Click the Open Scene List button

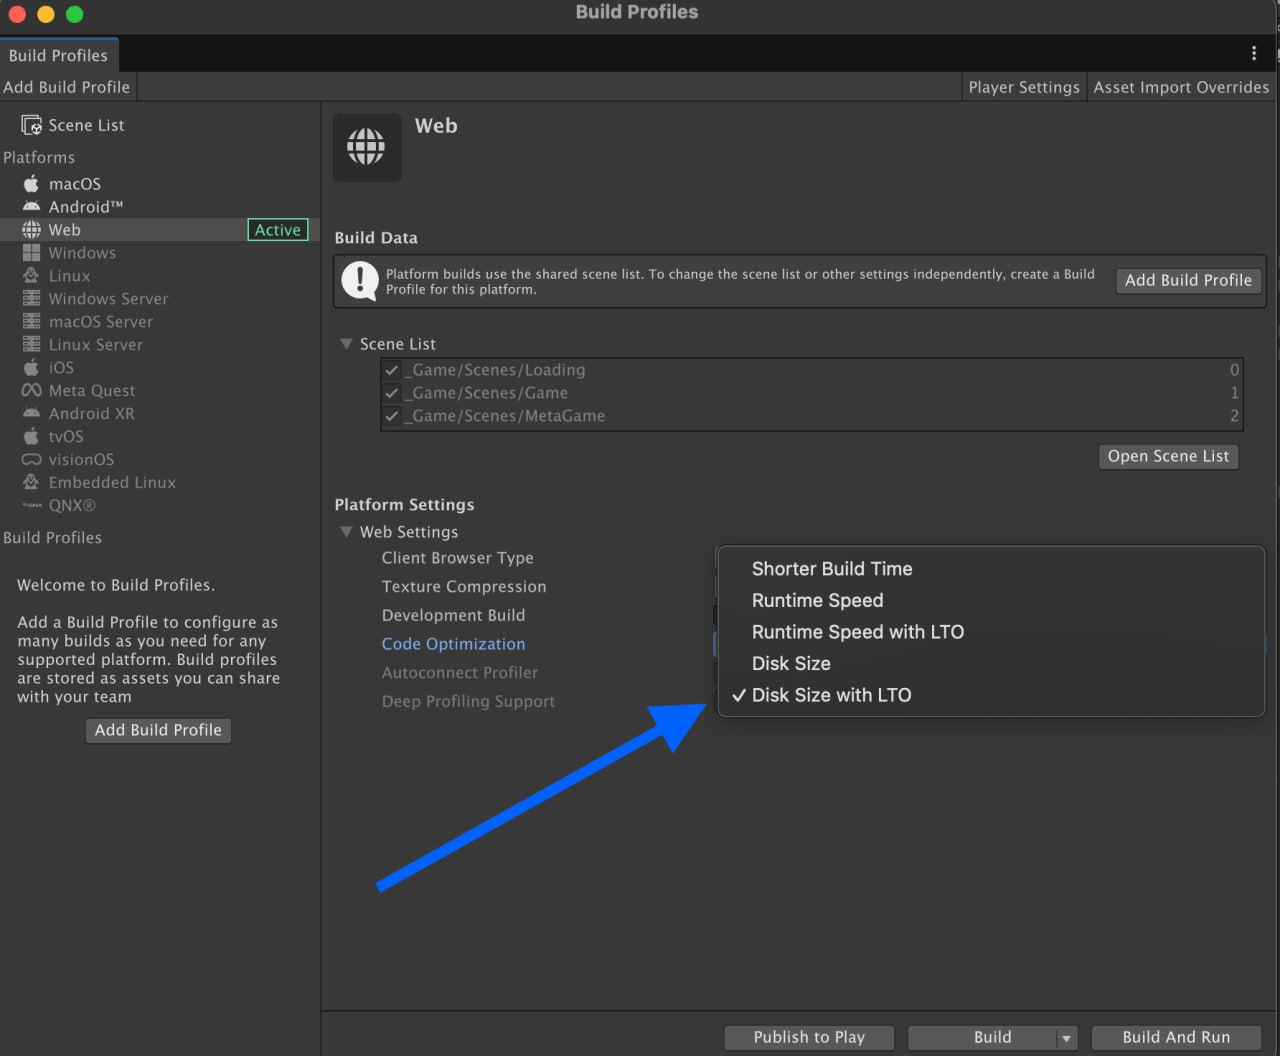1168,456
